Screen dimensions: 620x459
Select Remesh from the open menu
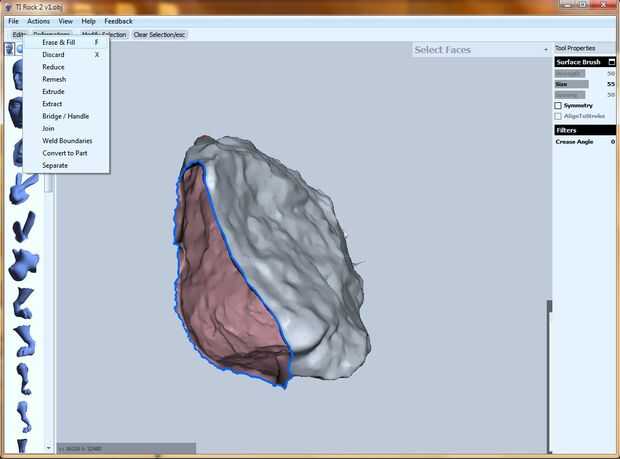(x=54, y=79)
